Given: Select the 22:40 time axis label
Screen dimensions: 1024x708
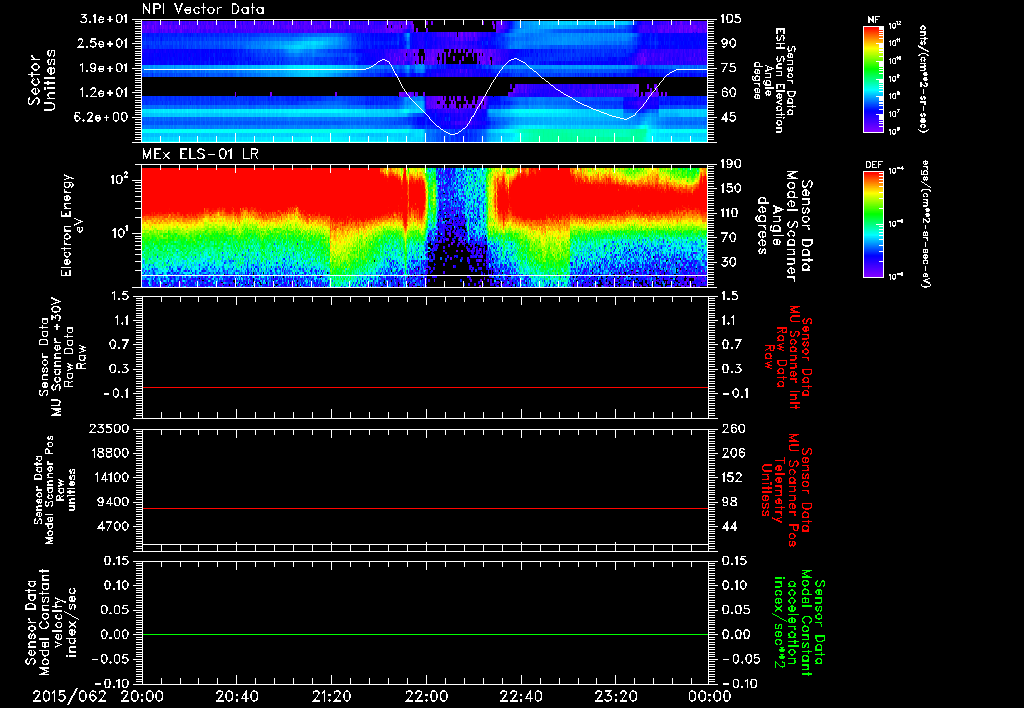Looking at the screenshot, I should pos(520,695).
